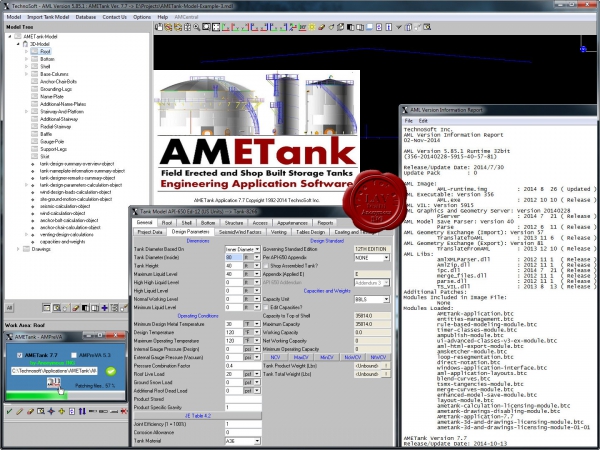Expand the Stairway-And-Platform tree node
600x450 pixels.
26,111
